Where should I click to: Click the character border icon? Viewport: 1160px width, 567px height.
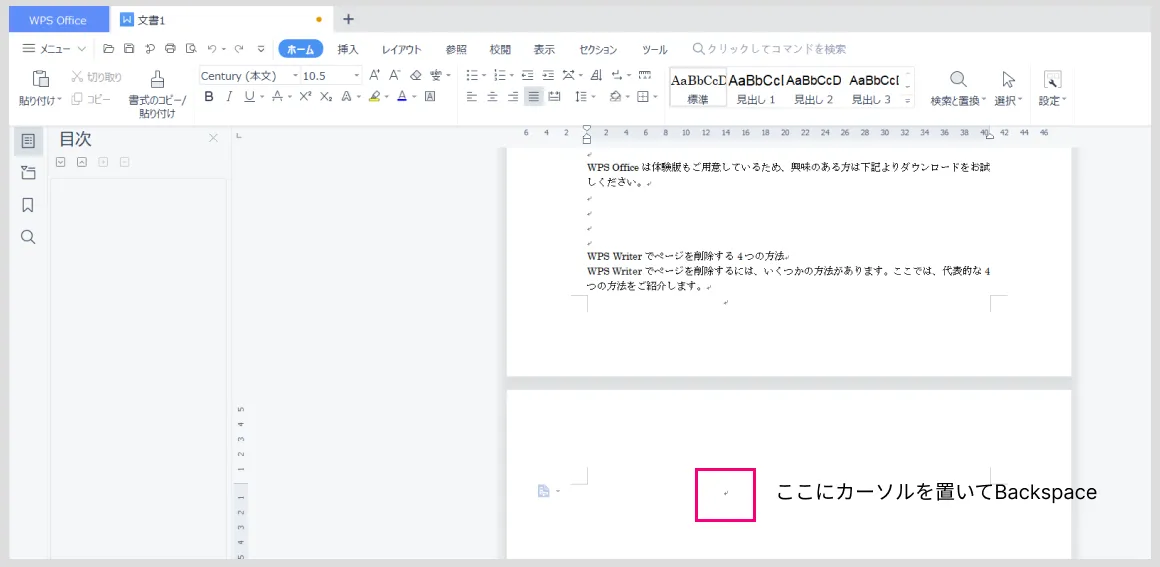tap(430, 96)
